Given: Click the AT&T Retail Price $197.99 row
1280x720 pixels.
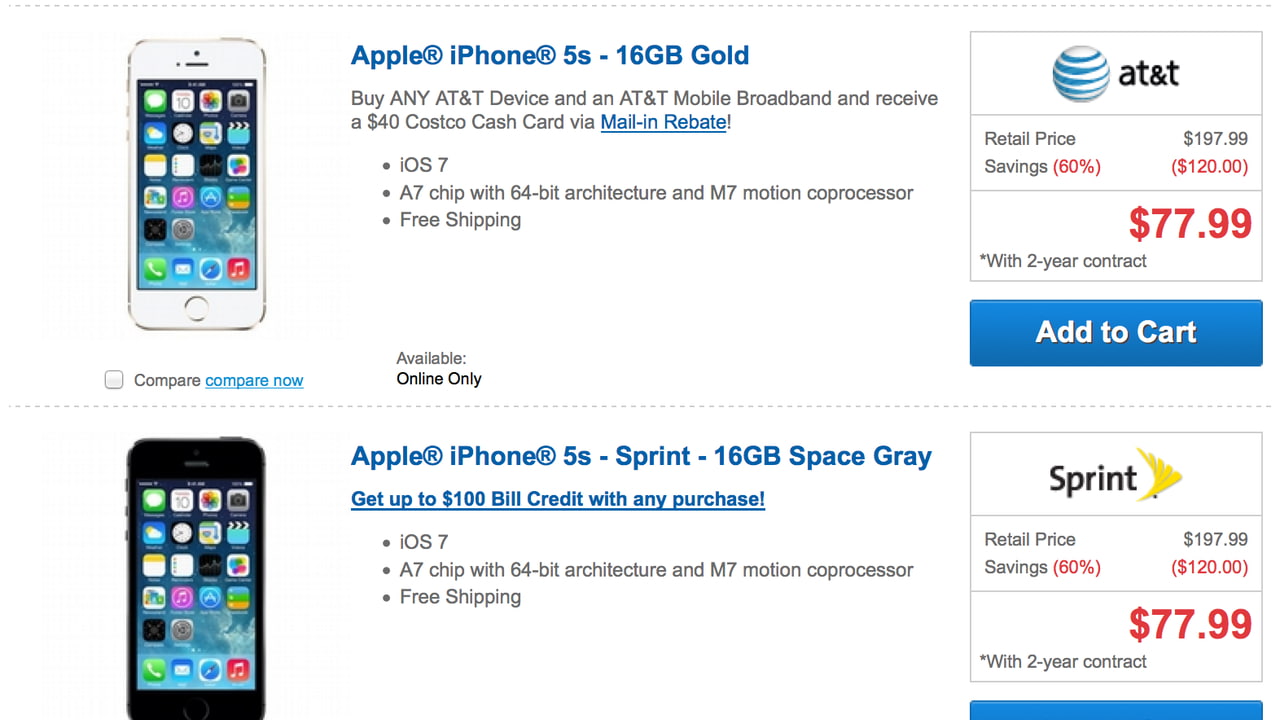Looking at the screenshot, I should (1115, 139).
